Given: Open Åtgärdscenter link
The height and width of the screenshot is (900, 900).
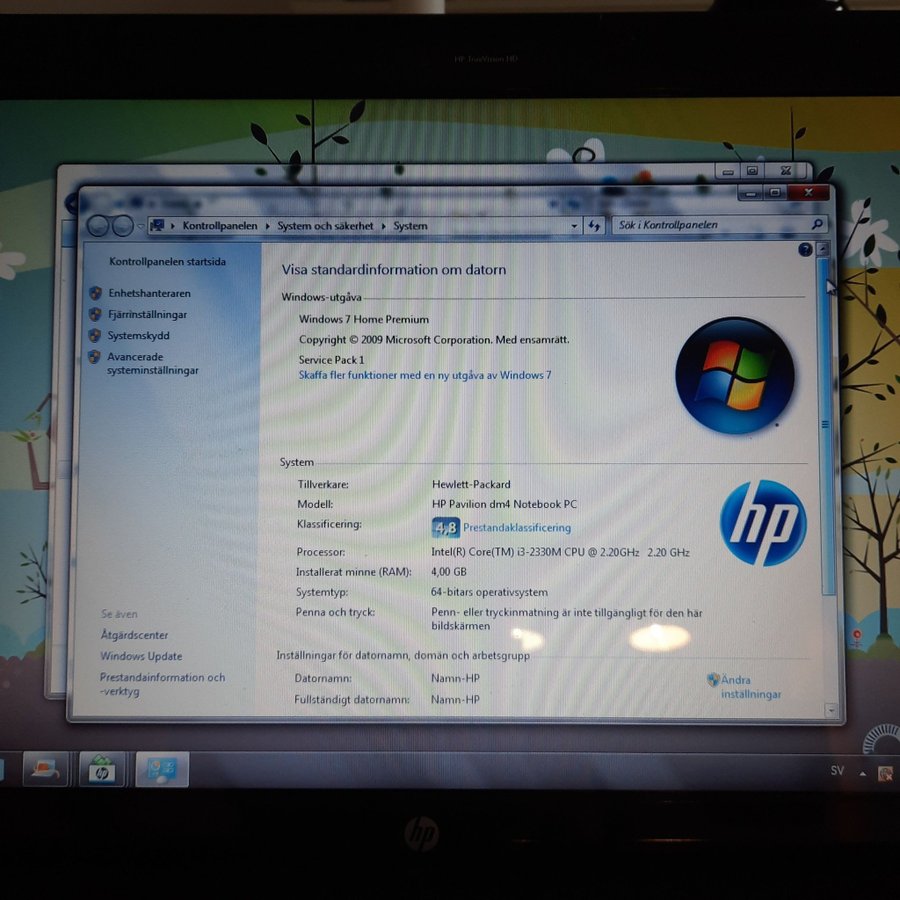Looking at the screenshot, I should point(134,635).
